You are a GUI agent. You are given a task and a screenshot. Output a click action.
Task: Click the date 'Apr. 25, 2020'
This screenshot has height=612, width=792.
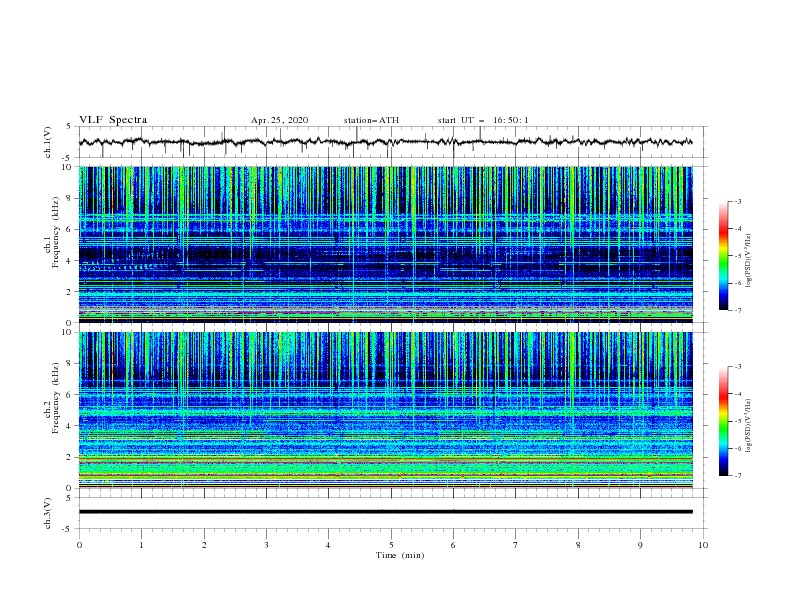279,120
